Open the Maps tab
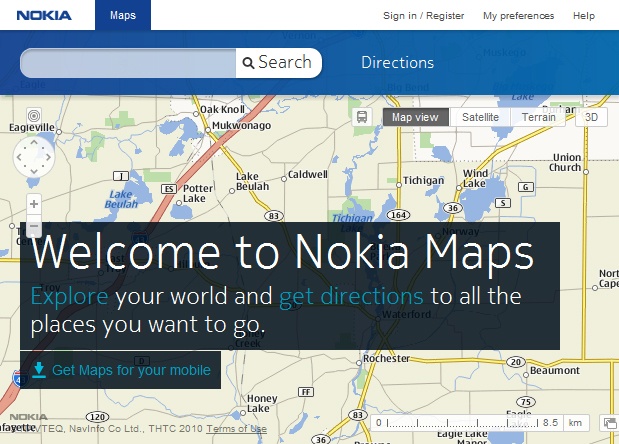619x444 pixels. [123, 15]
